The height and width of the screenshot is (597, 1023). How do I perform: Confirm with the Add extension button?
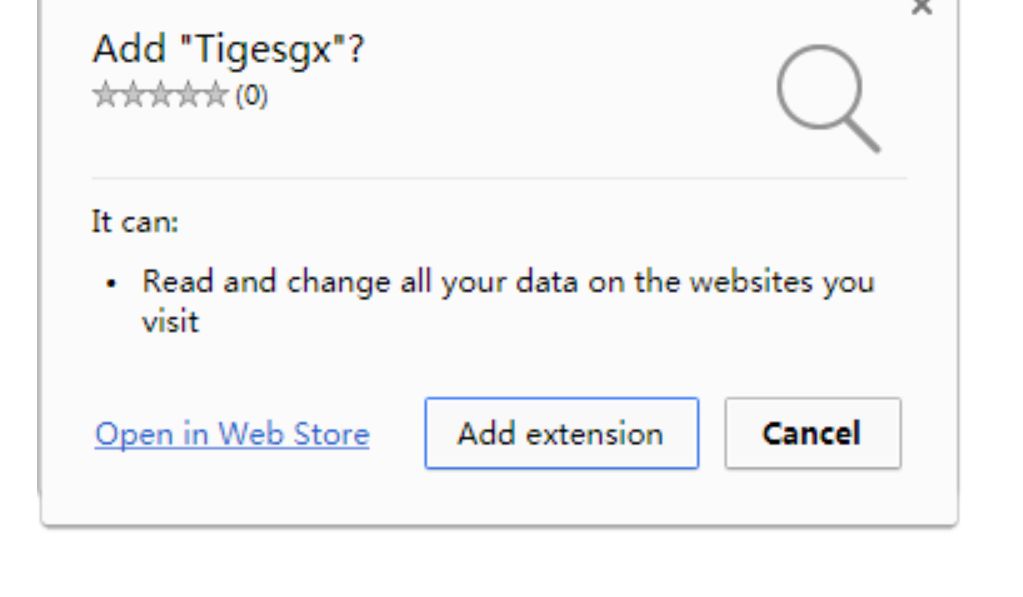tap(561, 434)
